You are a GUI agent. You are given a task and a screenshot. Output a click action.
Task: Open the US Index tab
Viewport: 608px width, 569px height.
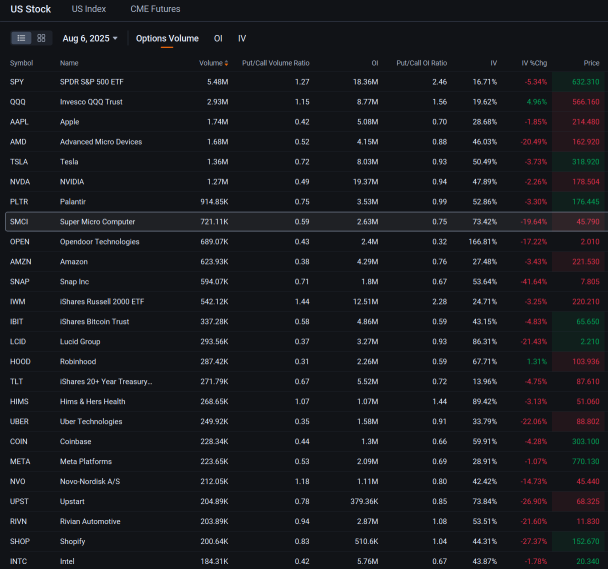click(89, 9)
